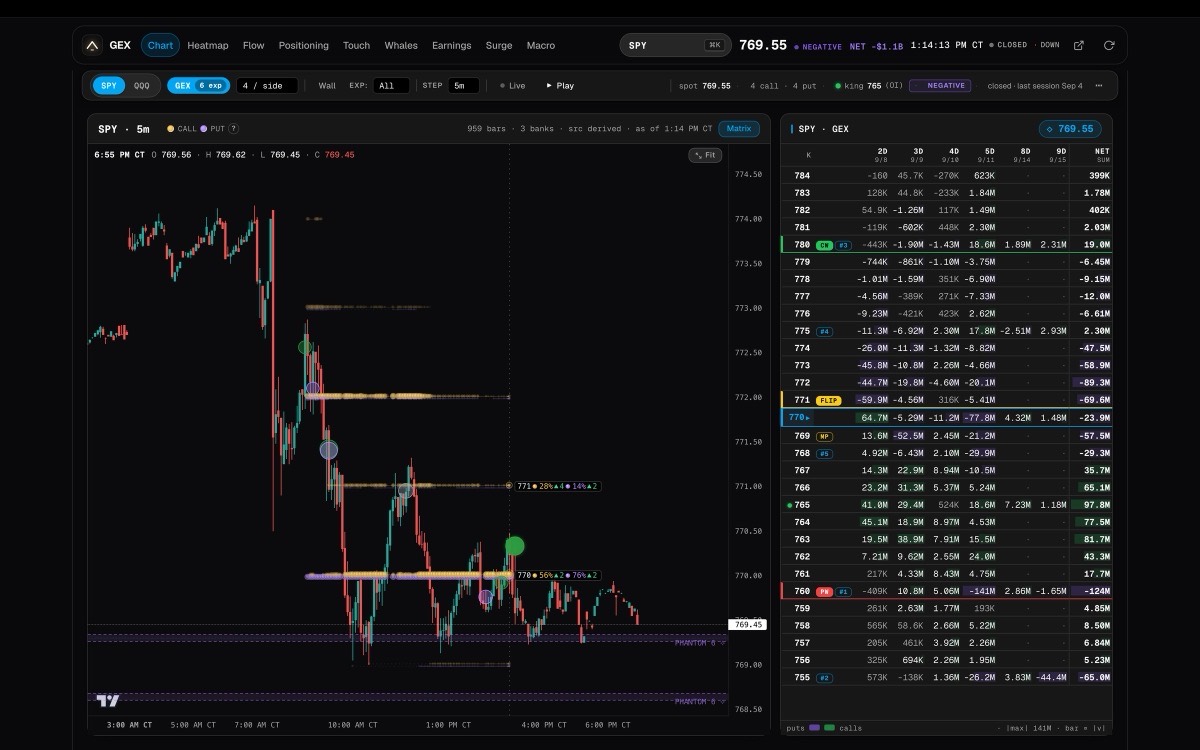
Task: Click the #3 rank badge on row 780
Action: point(843,245)
